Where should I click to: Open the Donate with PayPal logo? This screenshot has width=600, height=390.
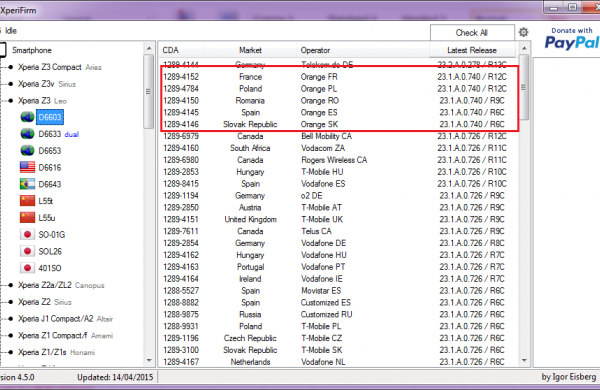click(x=572, y=39)
